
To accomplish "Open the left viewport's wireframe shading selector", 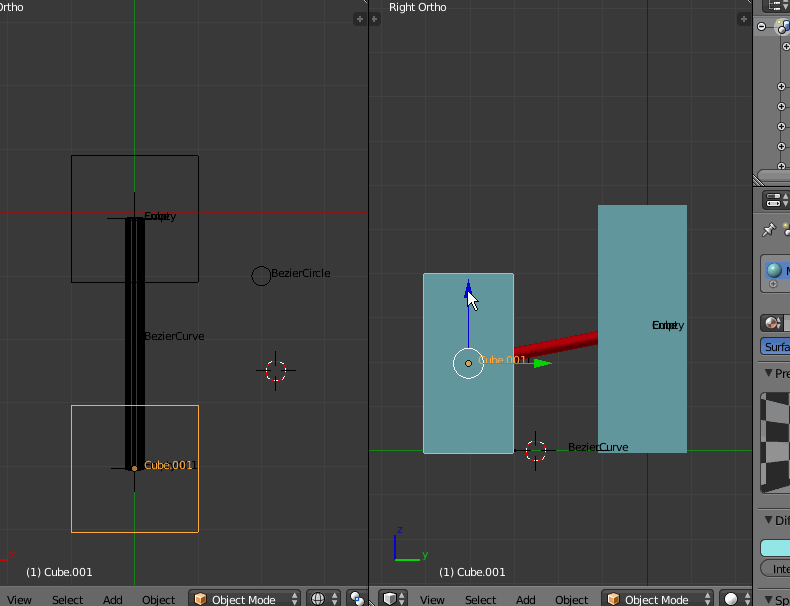I will (323, 599).
